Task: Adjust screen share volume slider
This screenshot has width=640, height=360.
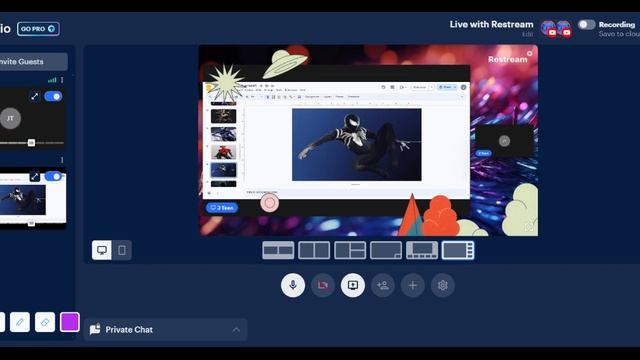Action: pos(31,223)
